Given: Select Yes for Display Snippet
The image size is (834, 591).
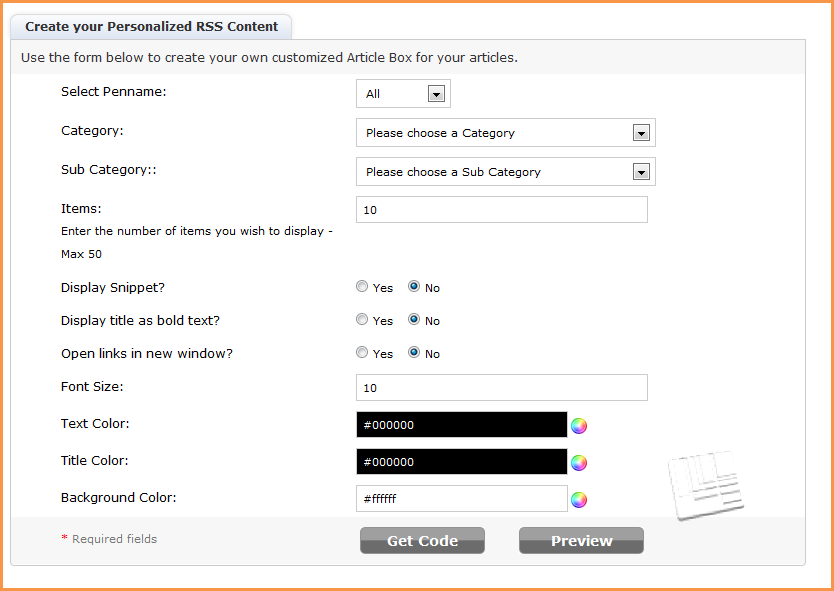Looking at the screenshot, I should [362, 287].
